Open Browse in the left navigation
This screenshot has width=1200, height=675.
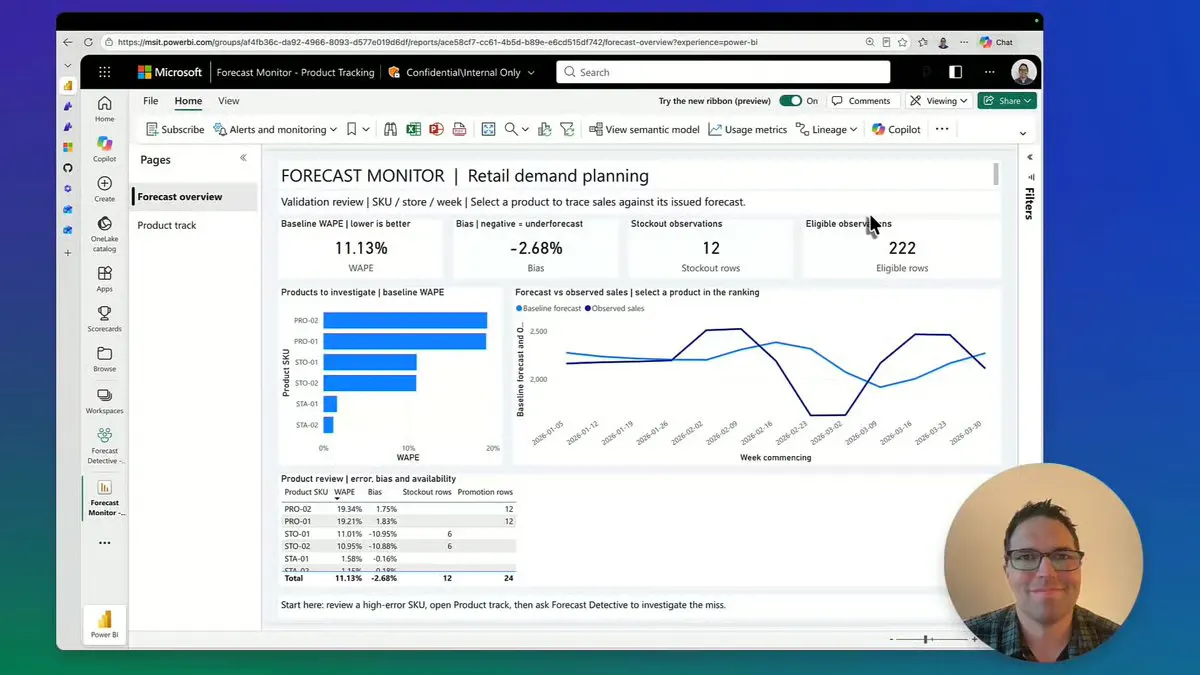pyautogui.click(x=104, y=359)
